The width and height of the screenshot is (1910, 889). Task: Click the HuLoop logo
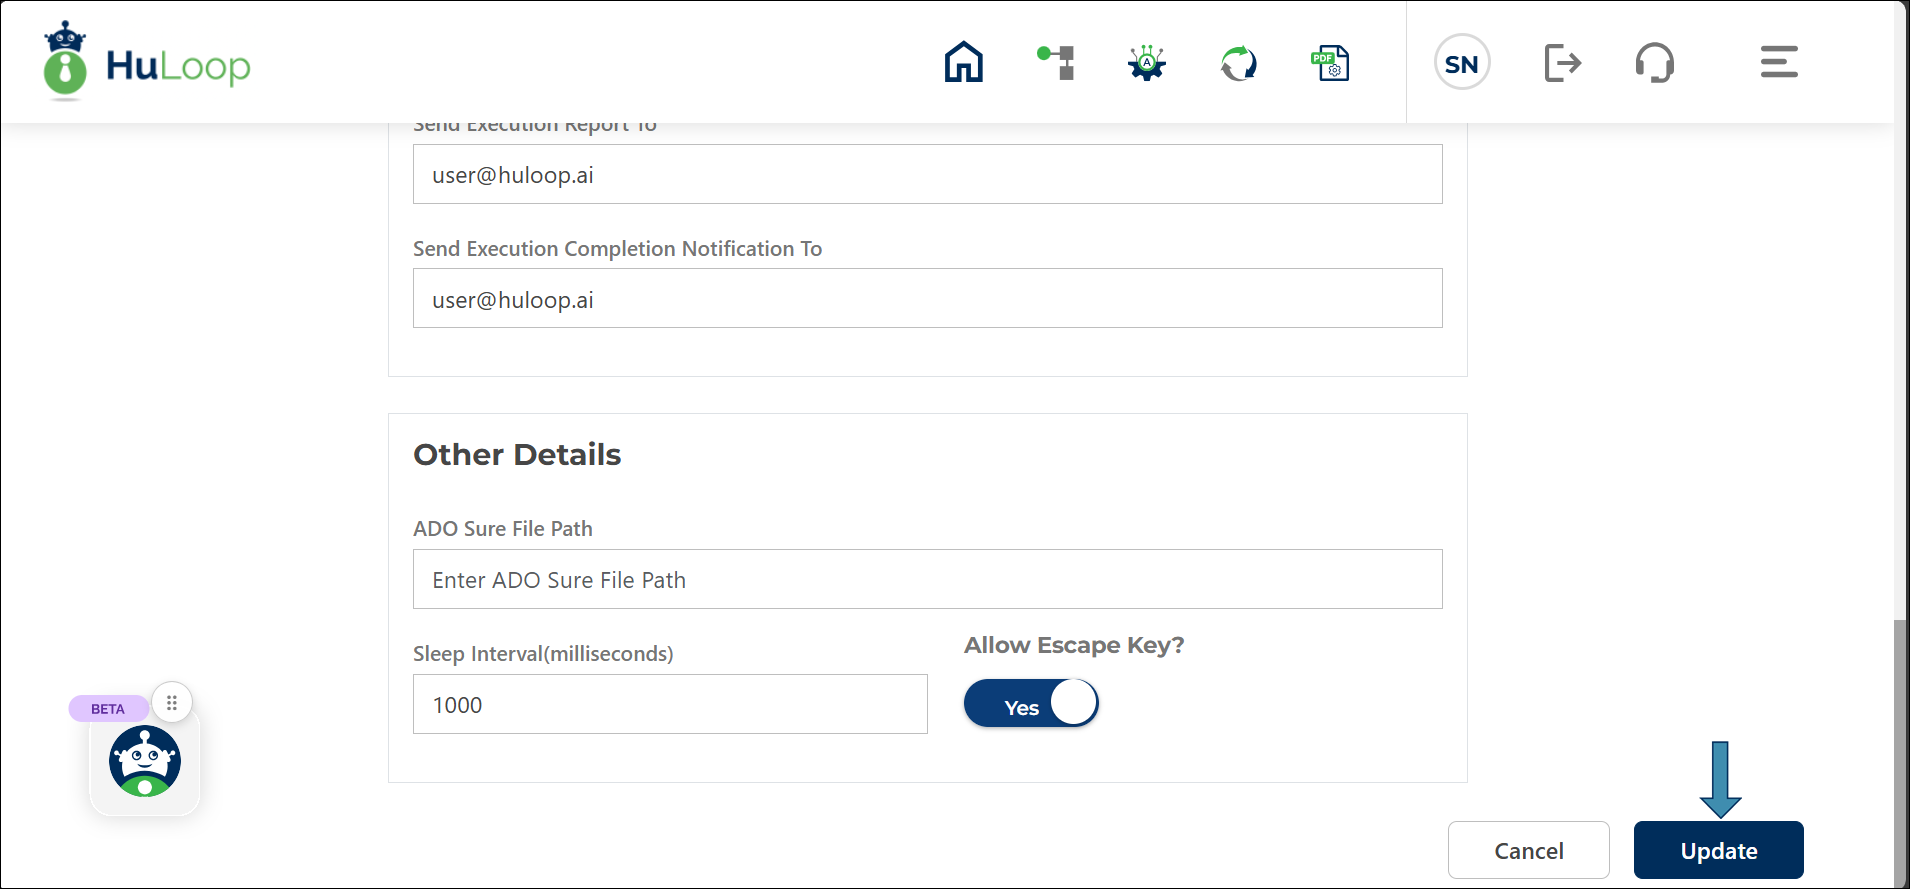point(147,63)
